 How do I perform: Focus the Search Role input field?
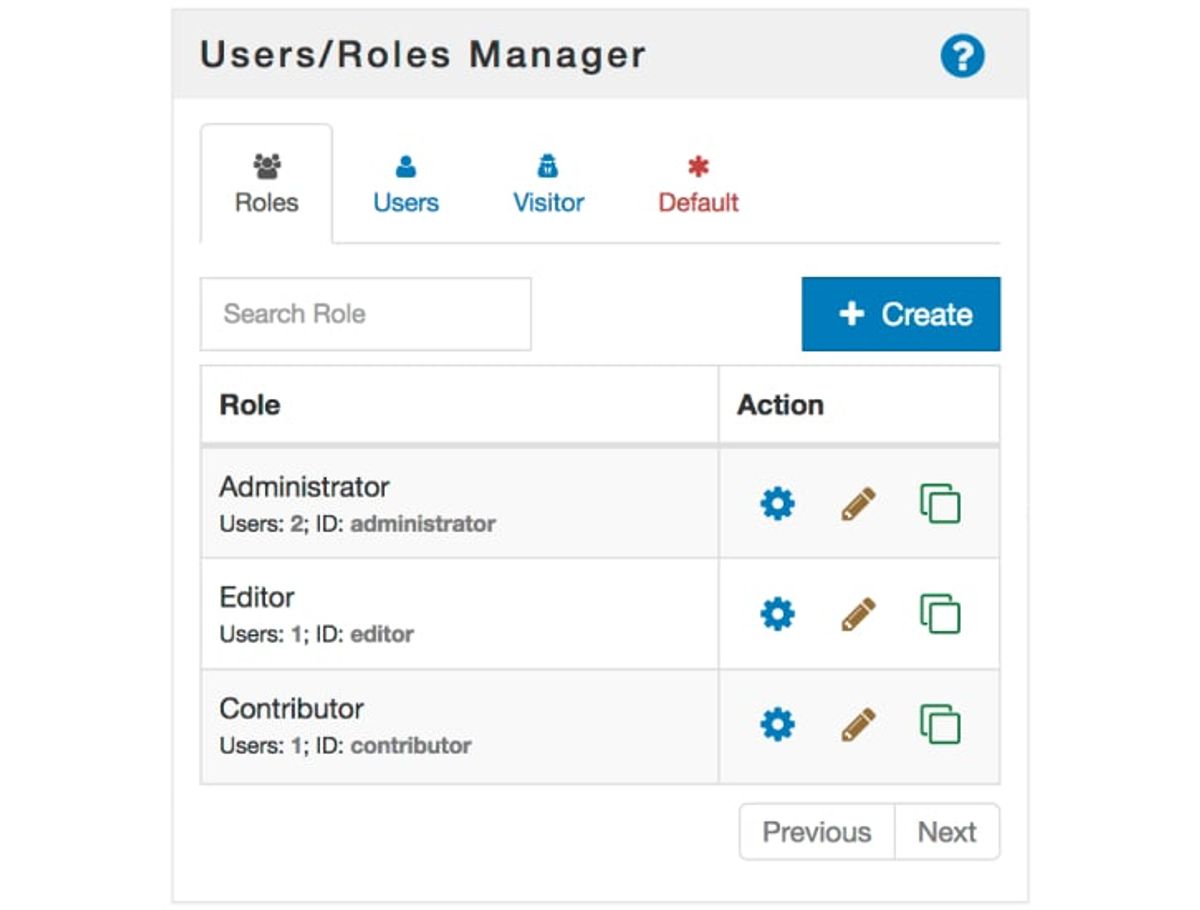click(x=366, y=314)
